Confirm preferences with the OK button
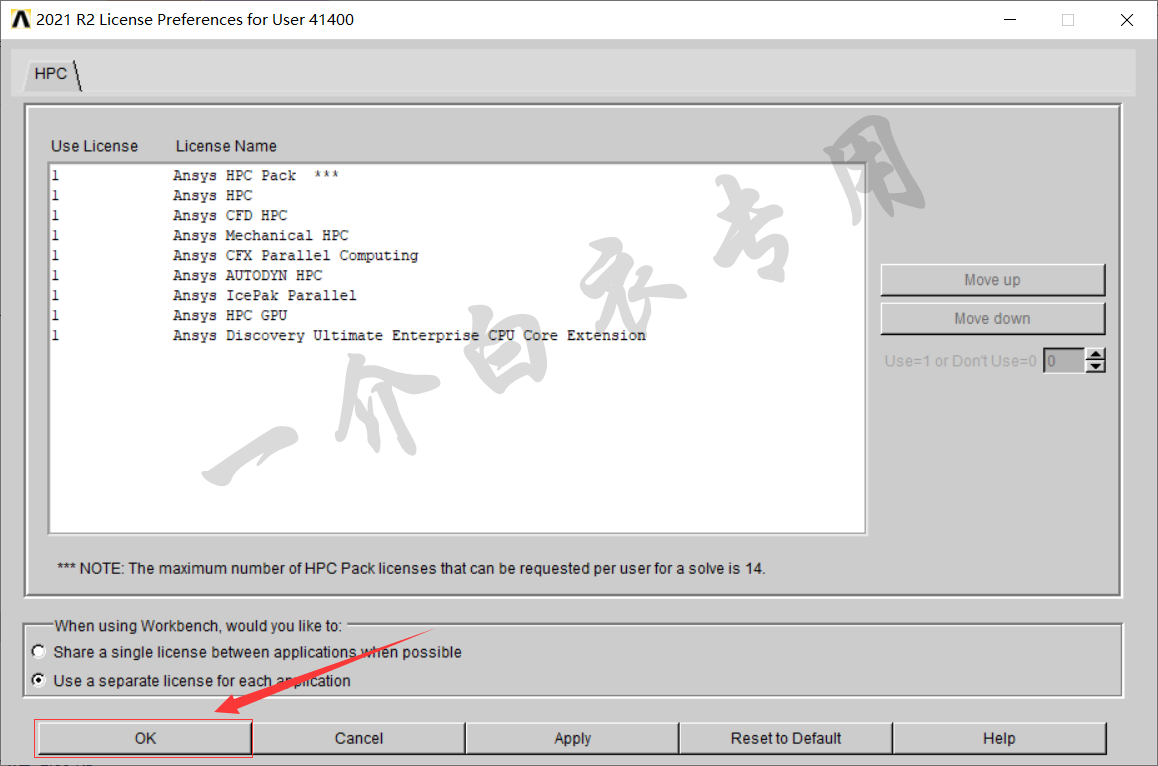1158x766 pixels. (145, 739)
